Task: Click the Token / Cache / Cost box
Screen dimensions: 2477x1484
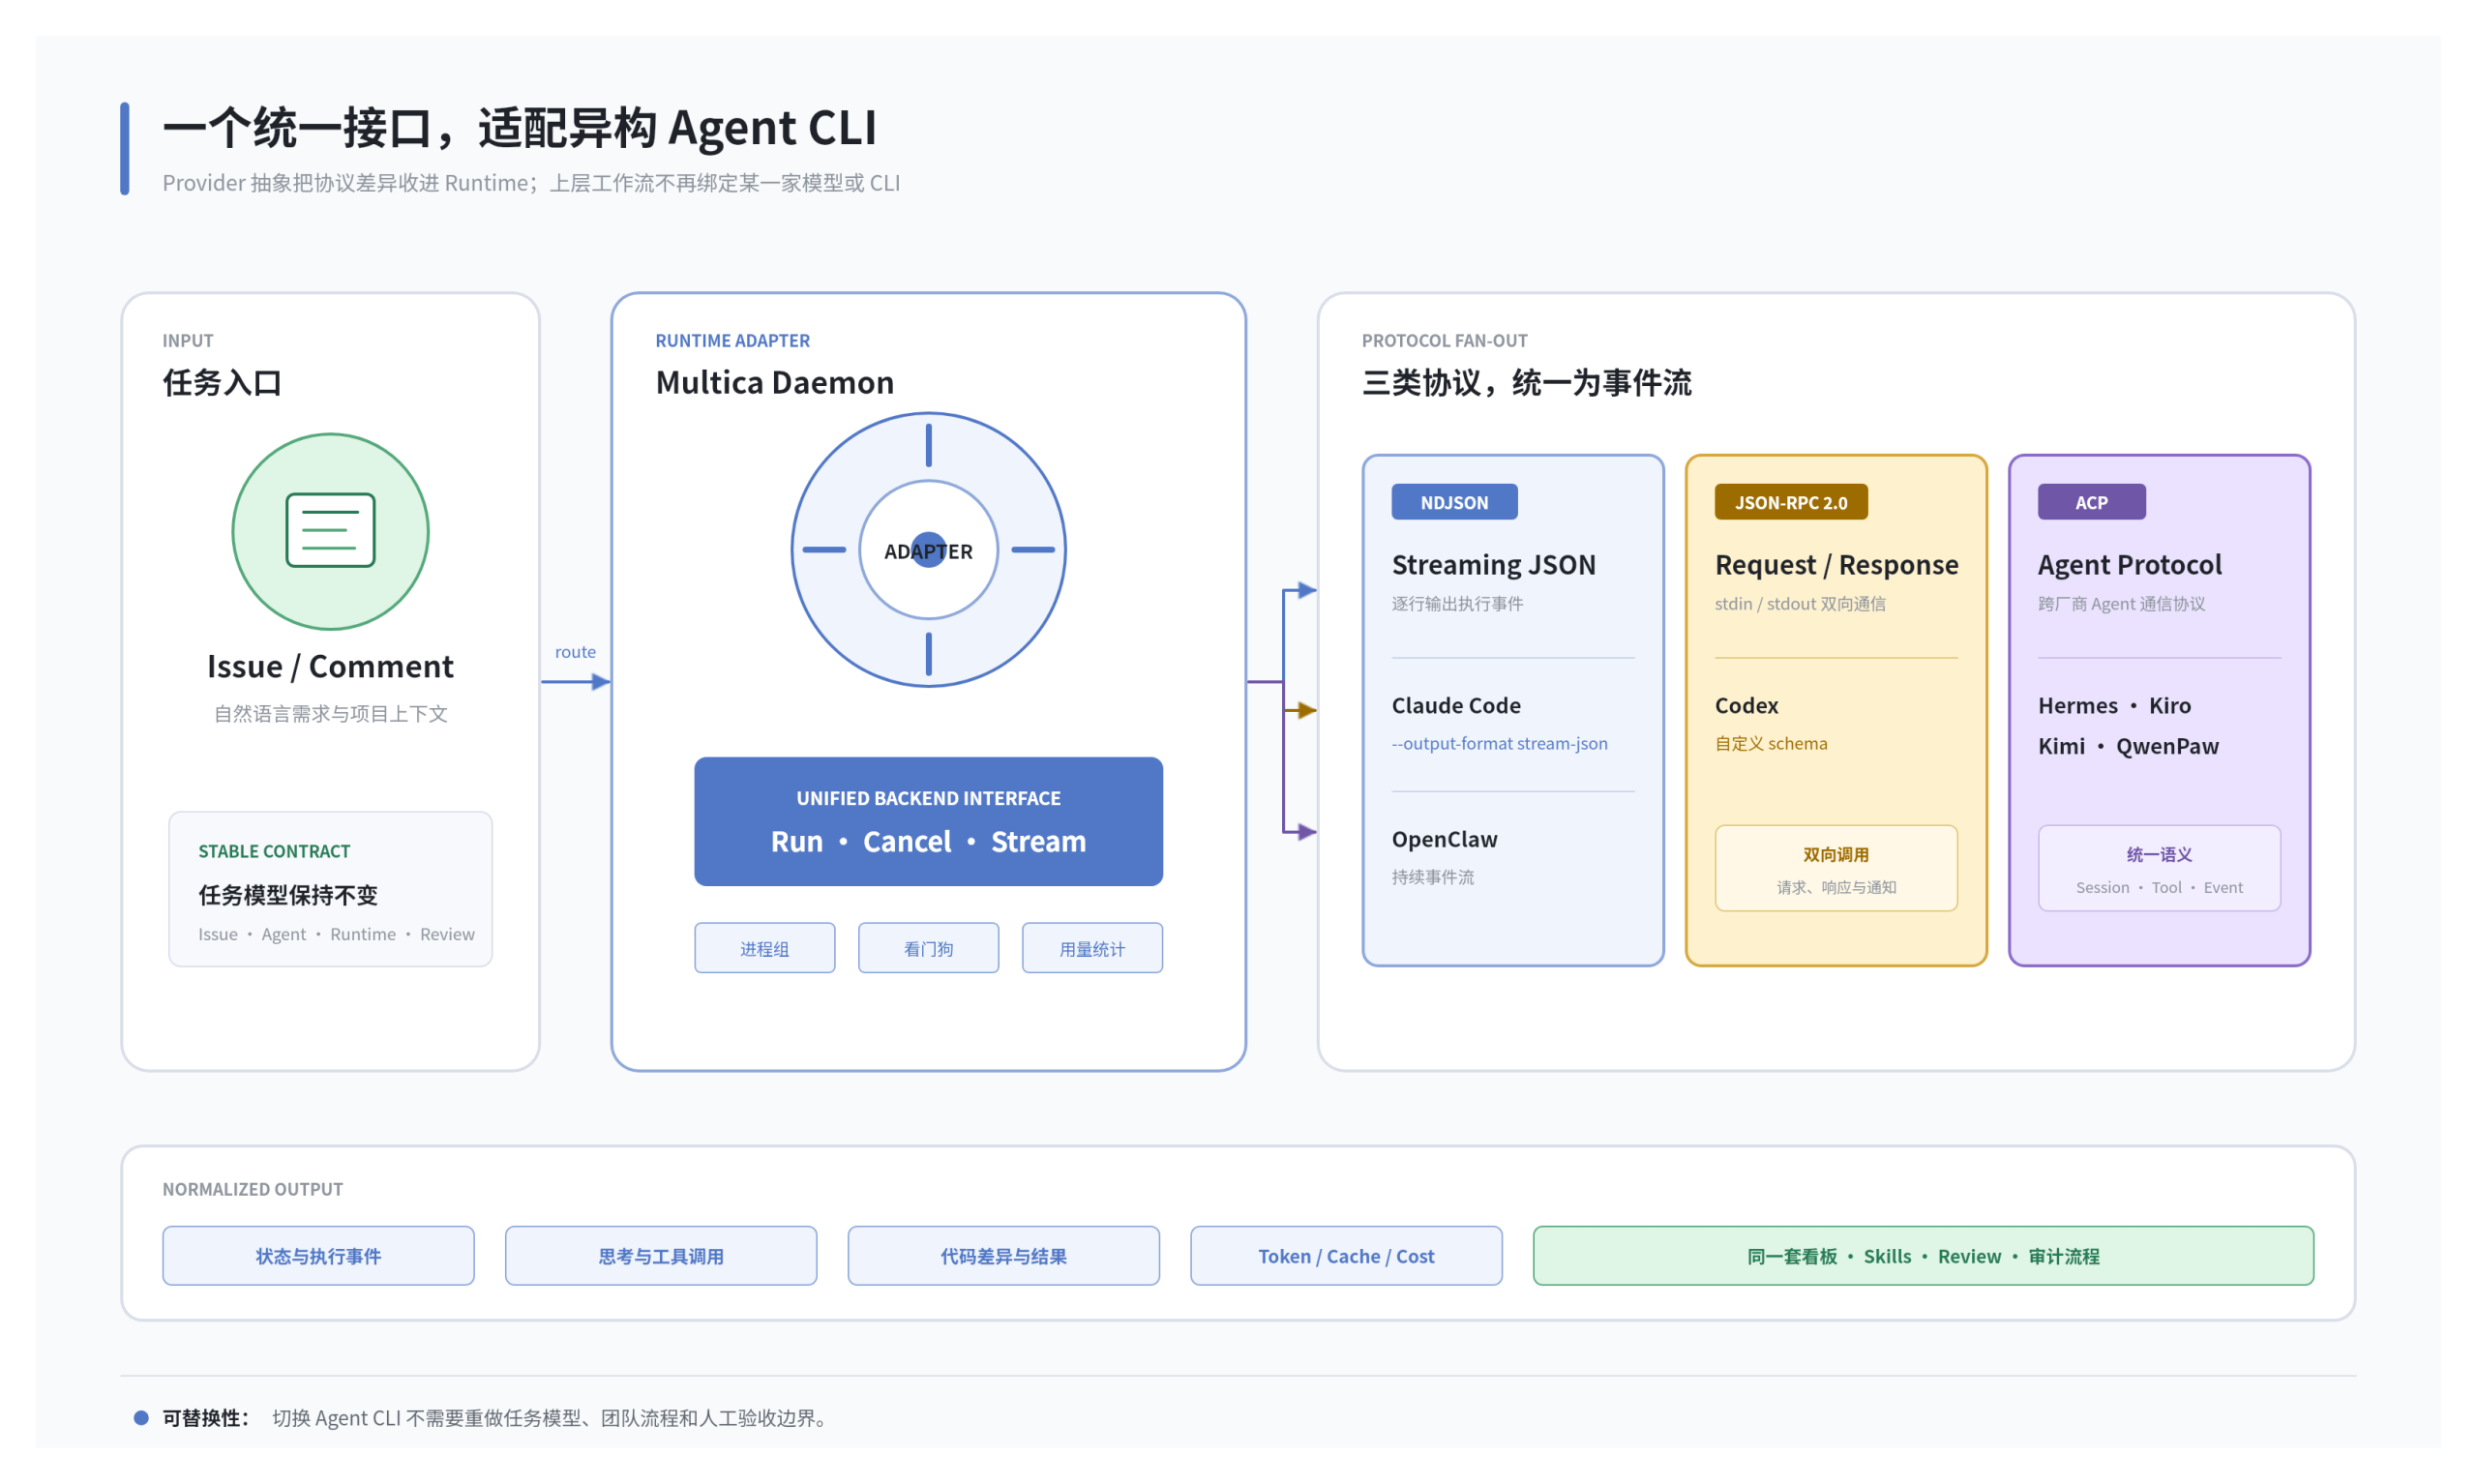Action: click(1346, 1256)
